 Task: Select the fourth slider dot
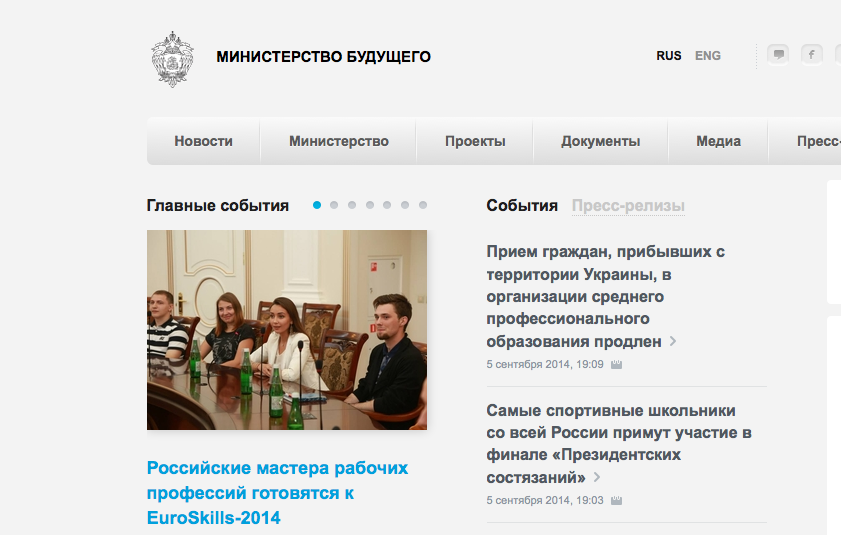370,205
